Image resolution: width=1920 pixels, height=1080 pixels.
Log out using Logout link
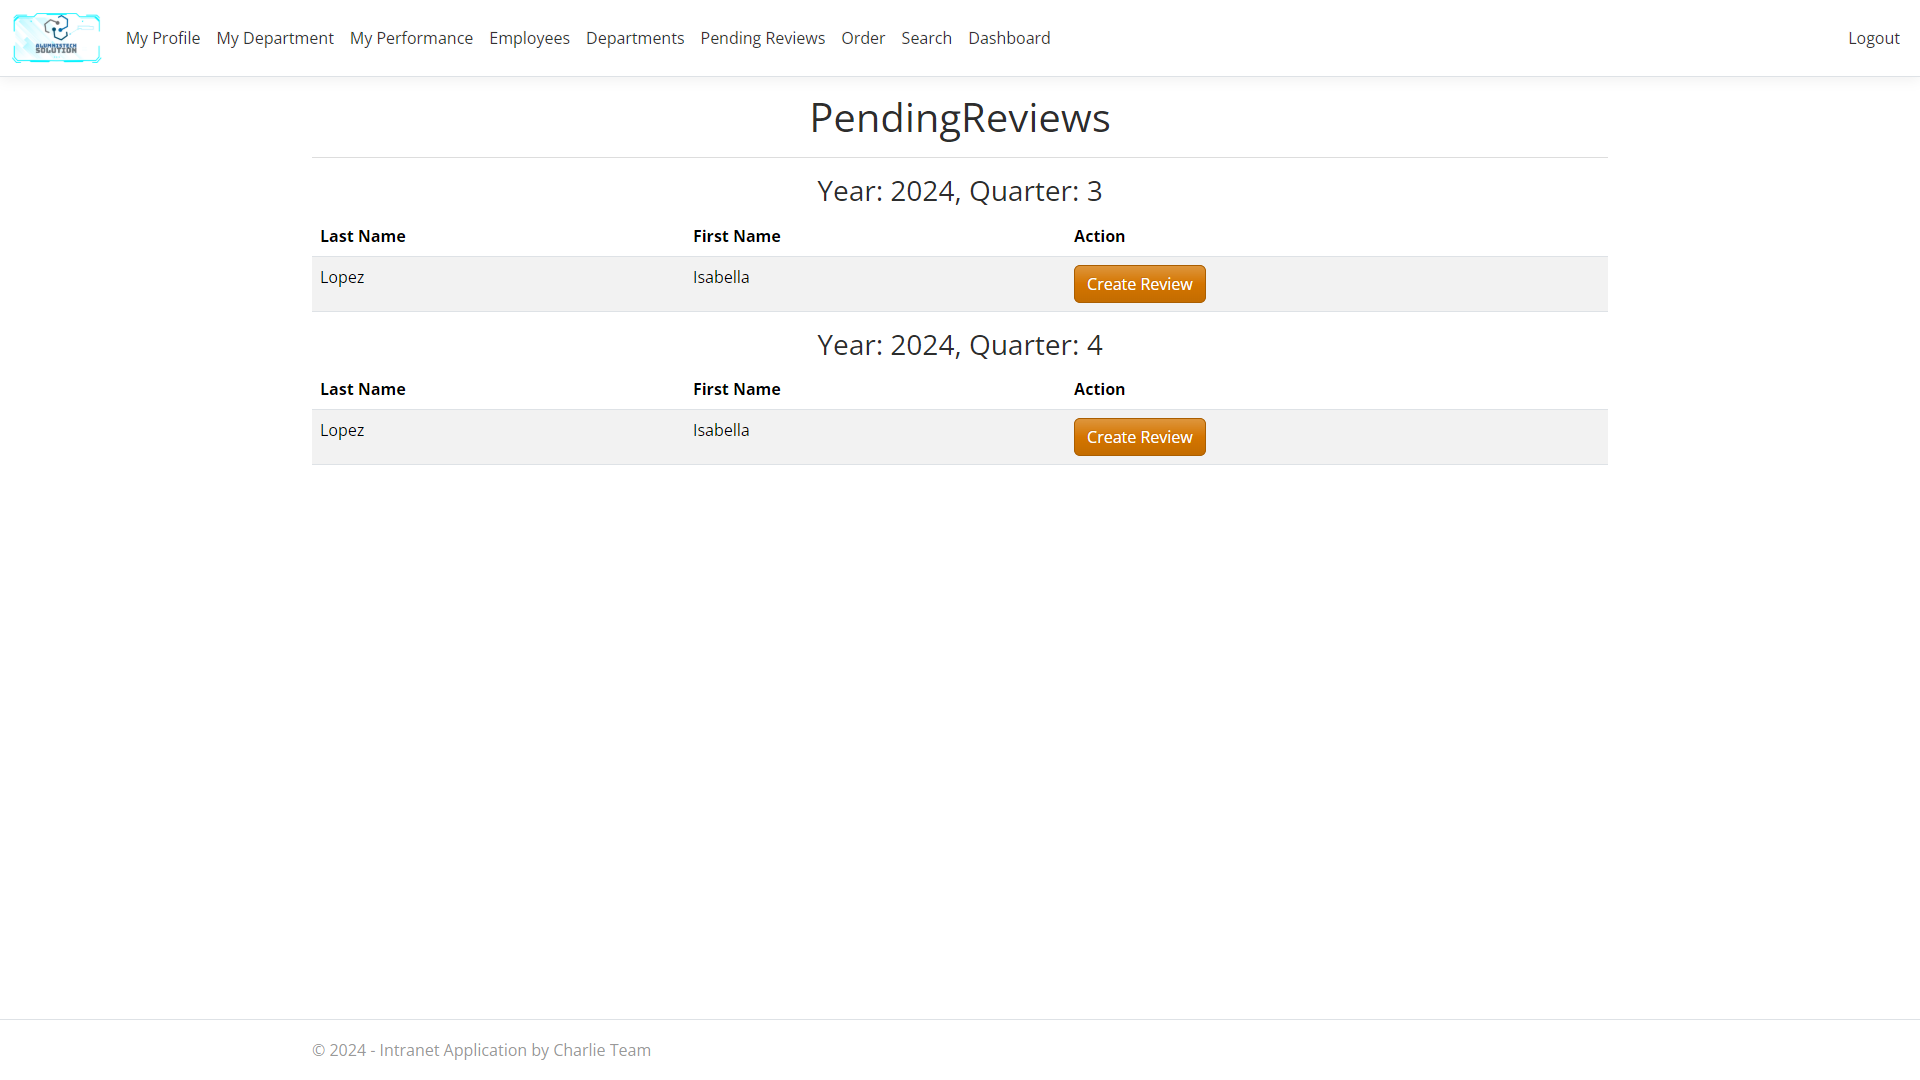tap(1873, 38)
